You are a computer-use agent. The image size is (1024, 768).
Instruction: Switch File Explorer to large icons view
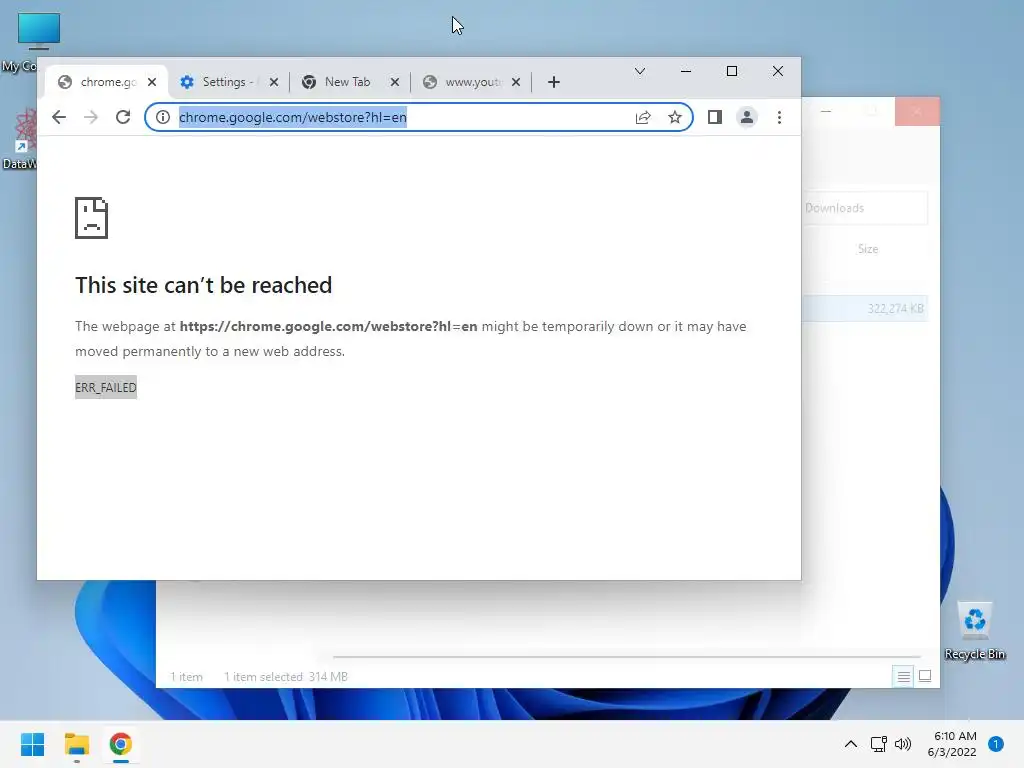pos(925,676)
